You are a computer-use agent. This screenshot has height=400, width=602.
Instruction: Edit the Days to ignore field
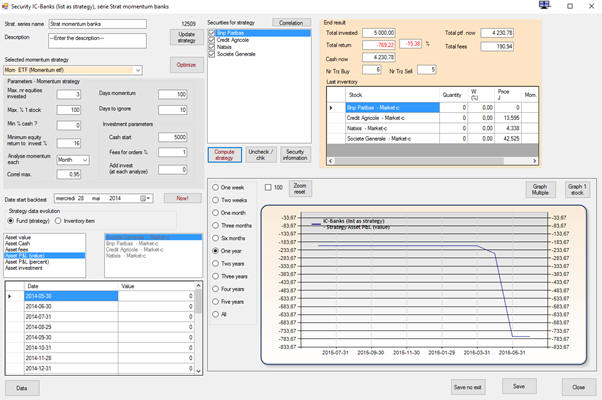pyautogui.click(x=173, y=110)
